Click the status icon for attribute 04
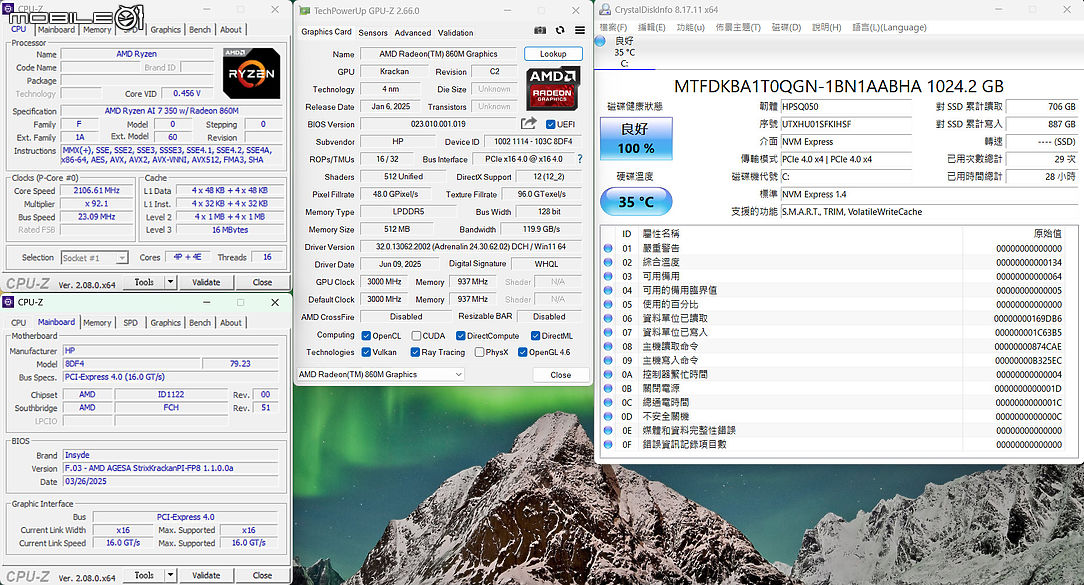This screenshot has width=1084, height=585. pos(608,290)
